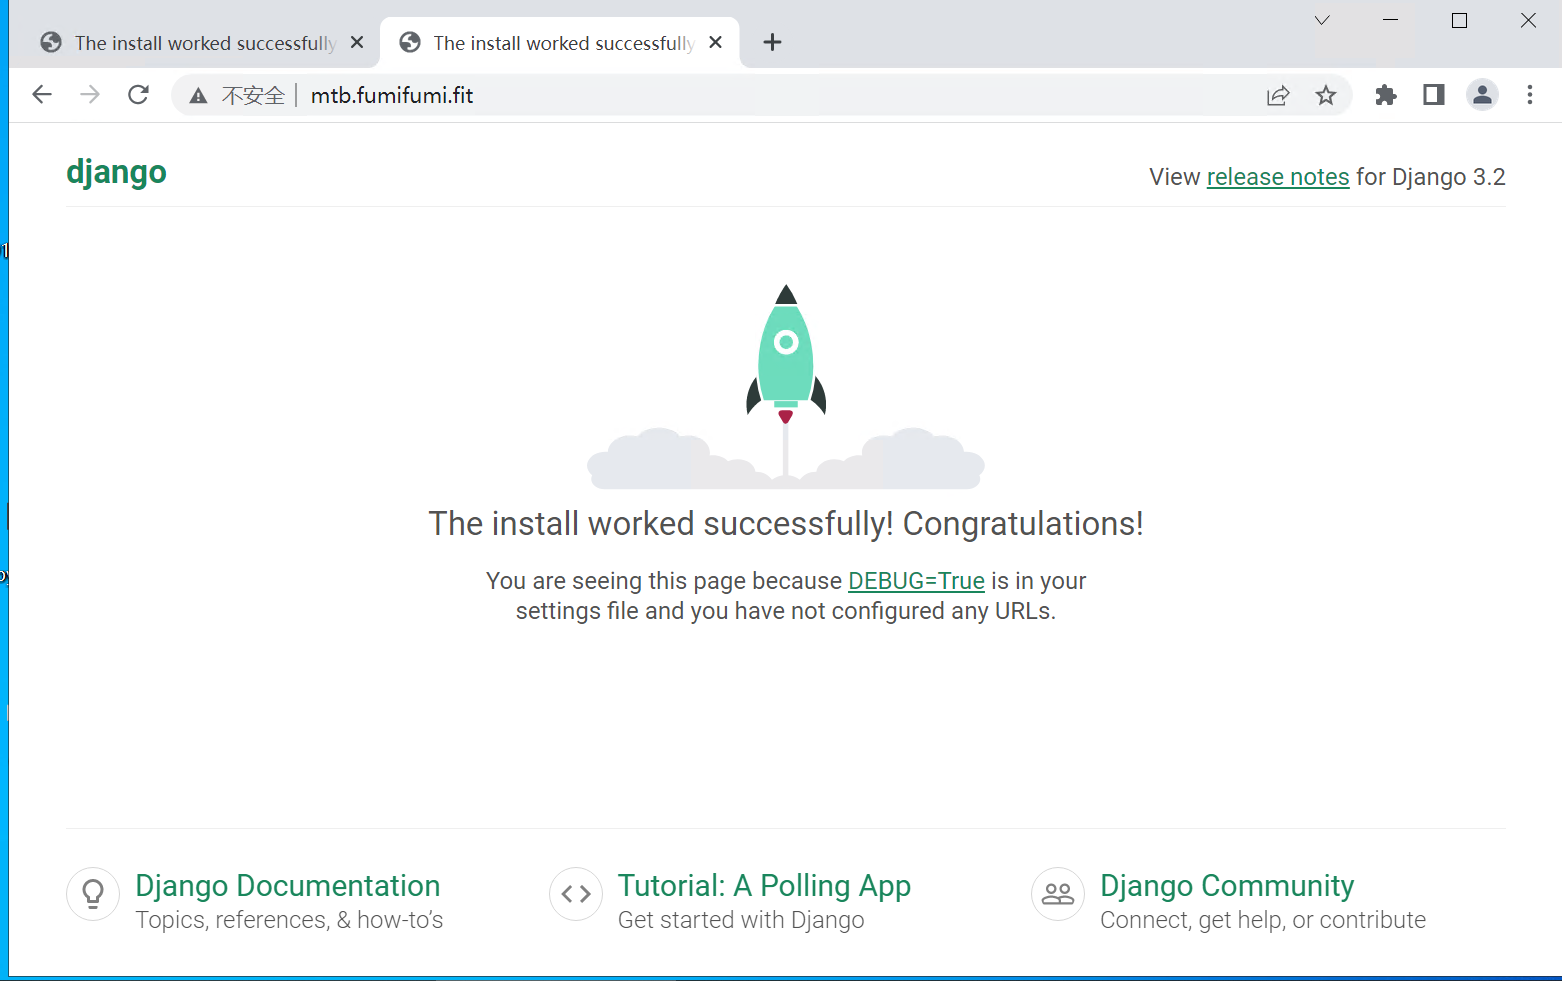Maximize the browser window
Image resolution: width=1562 pixels, height=981 pixels.
tap(1459, 20)
